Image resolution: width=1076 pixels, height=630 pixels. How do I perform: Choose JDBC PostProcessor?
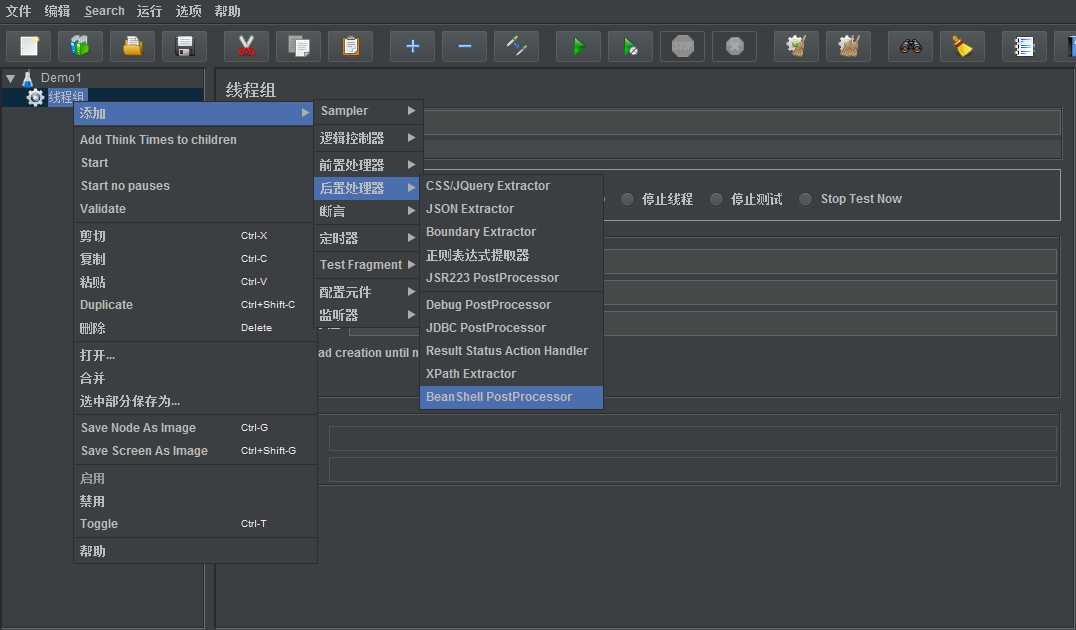(x=511, y=328)
